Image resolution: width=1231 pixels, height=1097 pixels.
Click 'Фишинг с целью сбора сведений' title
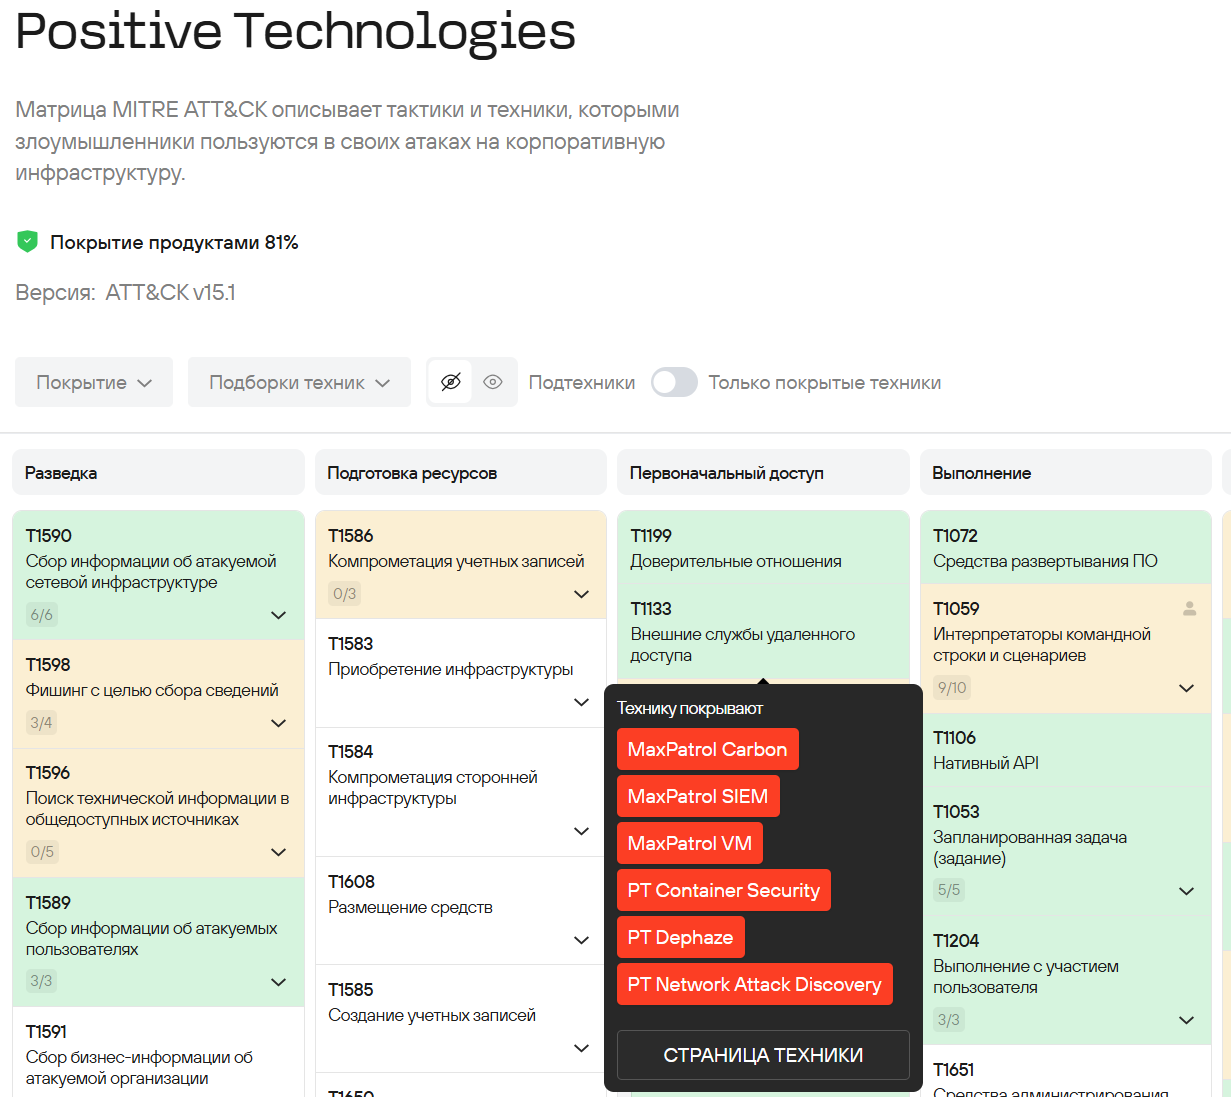point(152,690)
